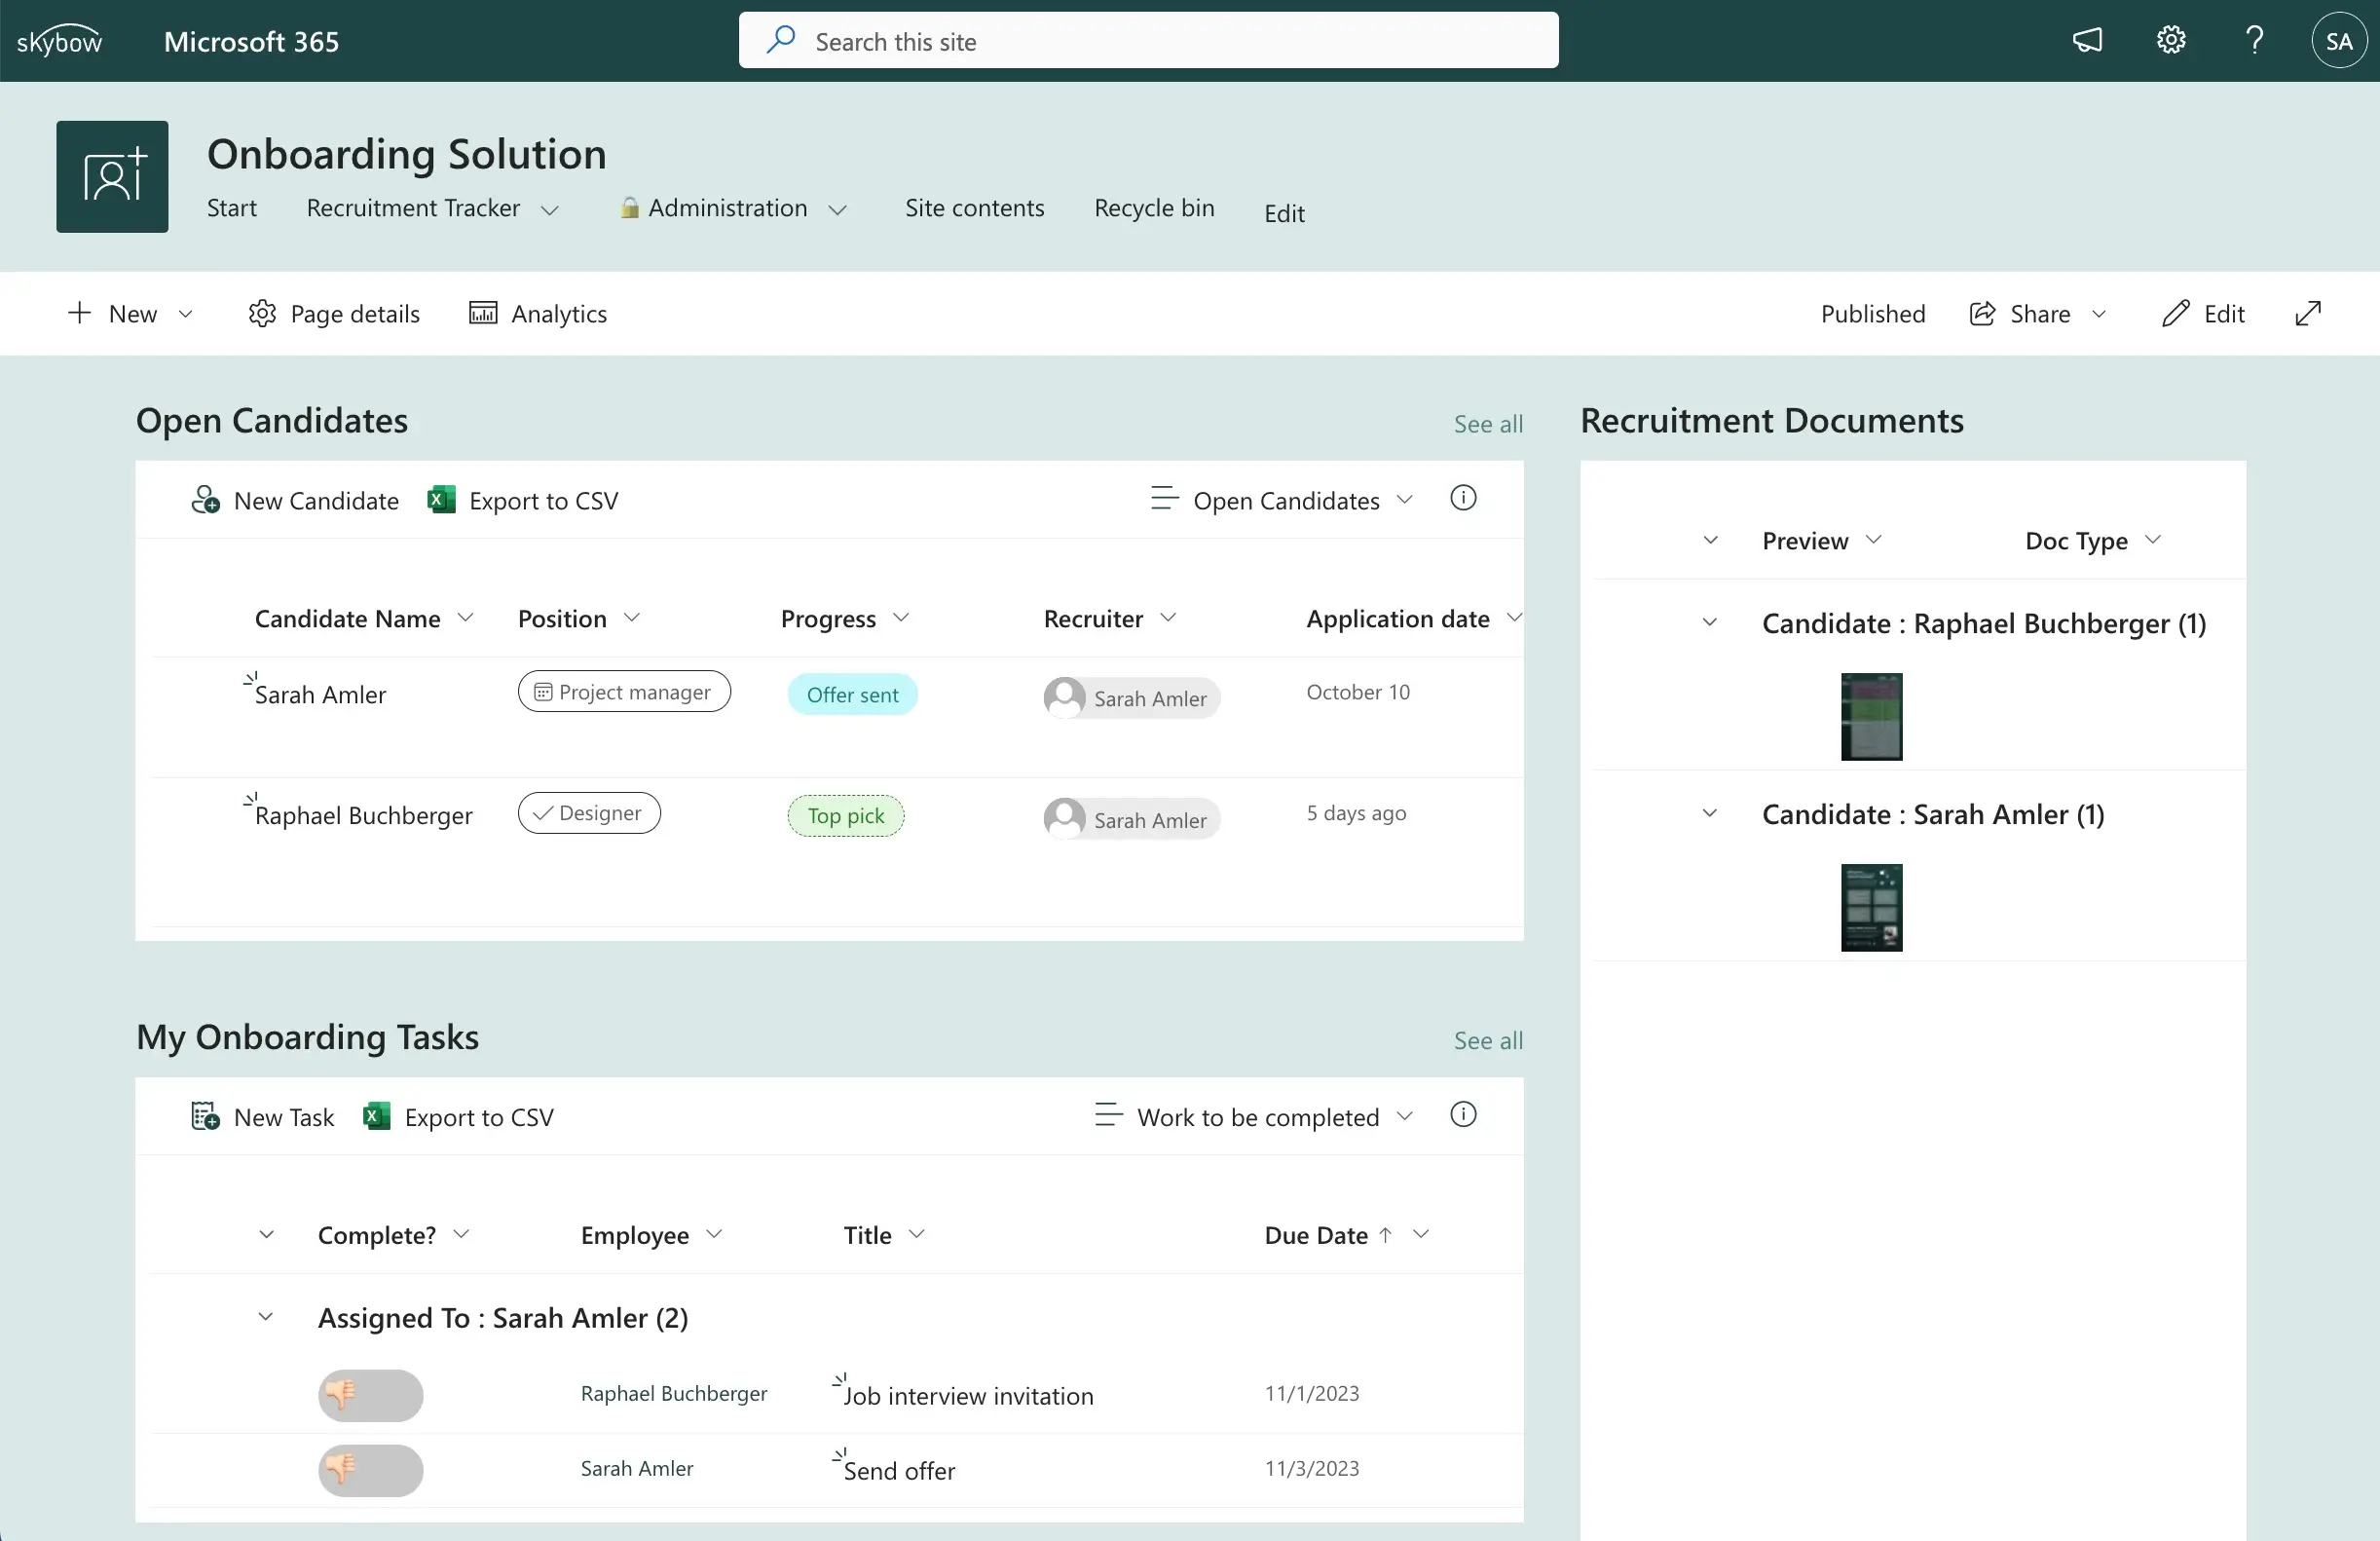
Task: Click the Page details icon
Action: [x=262, y=313]
